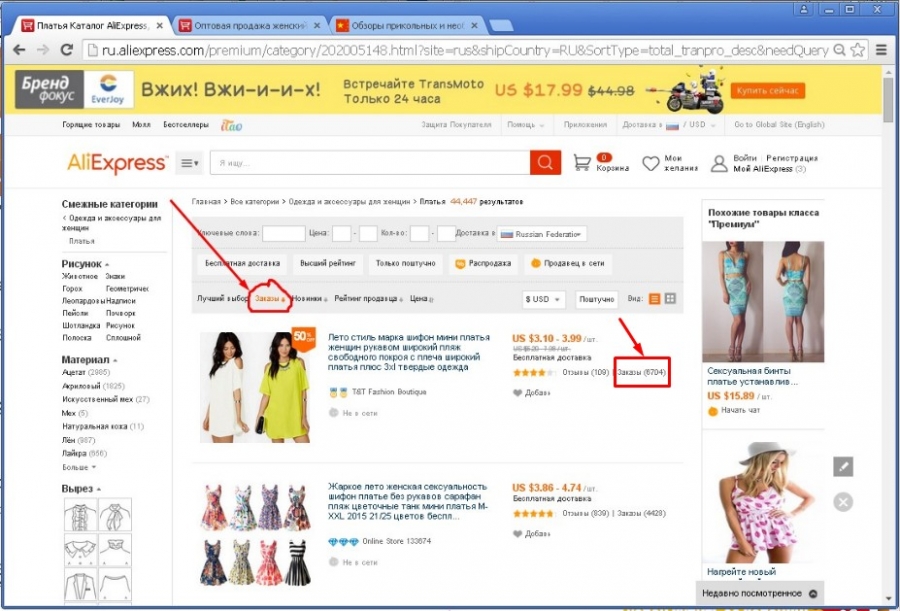The width and height of the screenshot is (900, 611).
Task: Click the Купить сейчас banner button
Action: click(767, 91)
